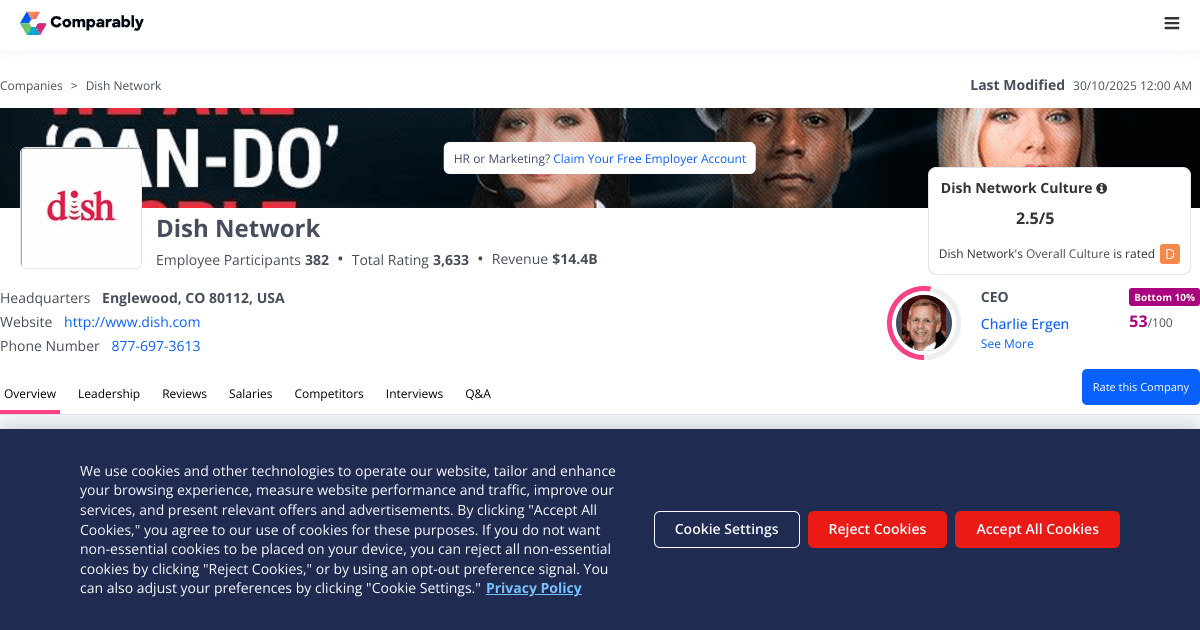Click the Comparably logo

pos(82,22)
